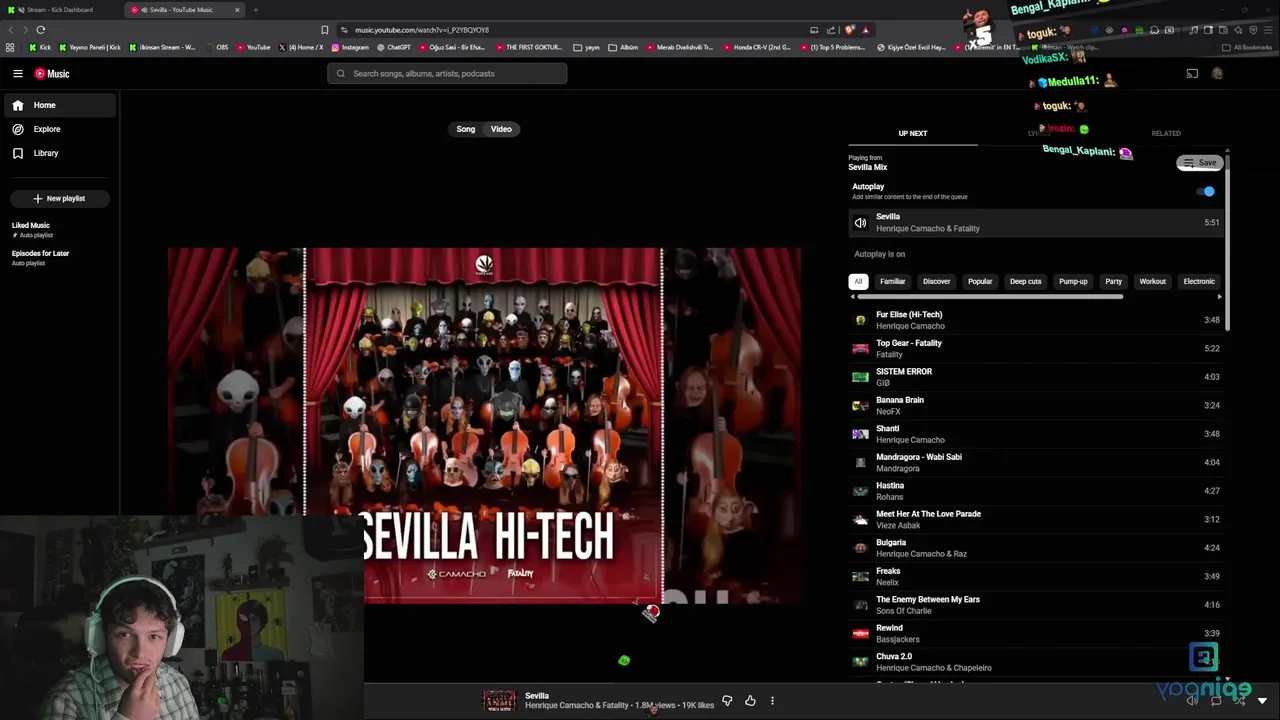Viewport: 1280px width, 720px height.
Task: Play Chuva 2.0 from queue
Action: pos(1036,662)
